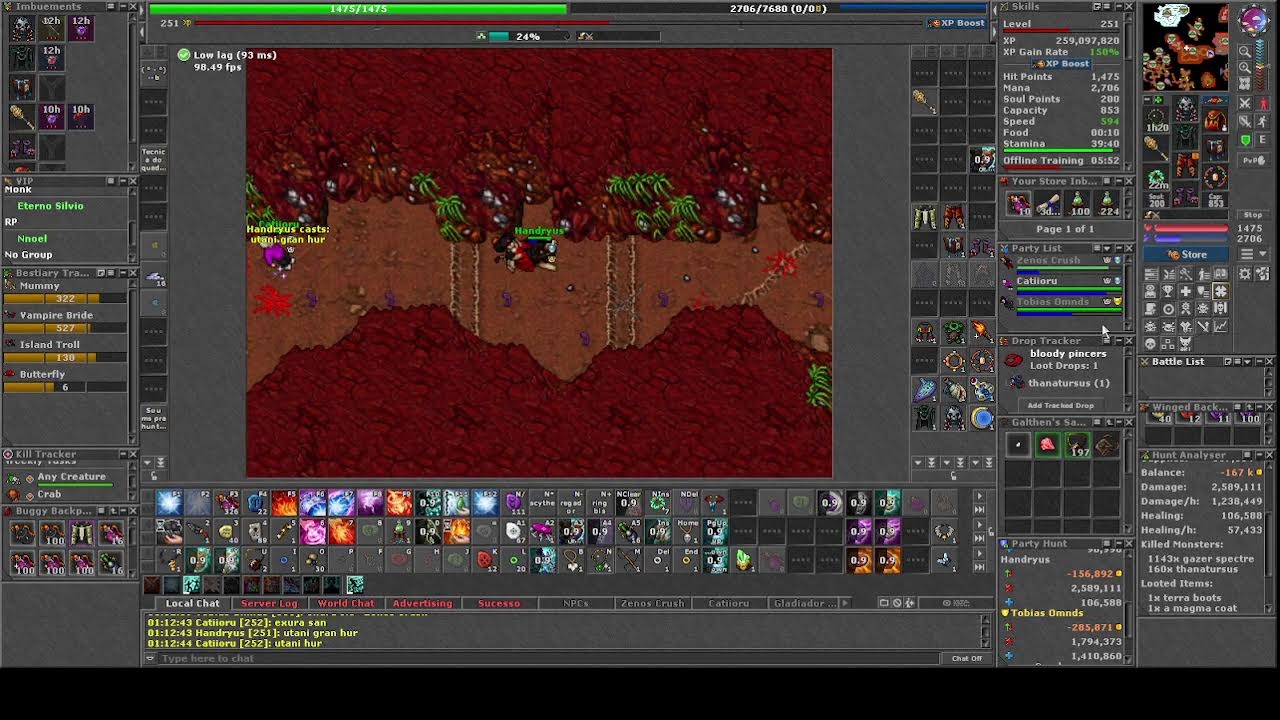
Task: Use the green crystal action slot
Action: [x=744, y=560]
